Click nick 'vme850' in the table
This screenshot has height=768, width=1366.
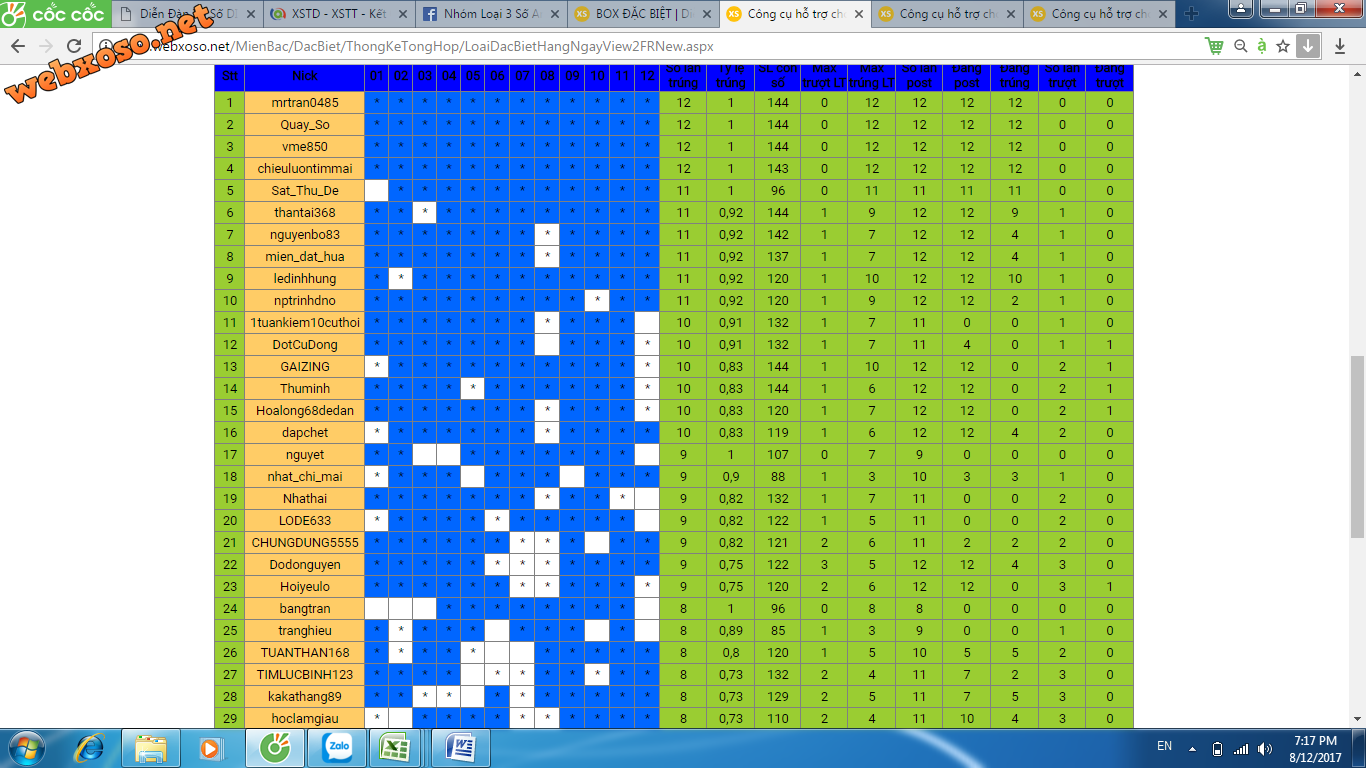pyautogui.click(x=305, y=146)
